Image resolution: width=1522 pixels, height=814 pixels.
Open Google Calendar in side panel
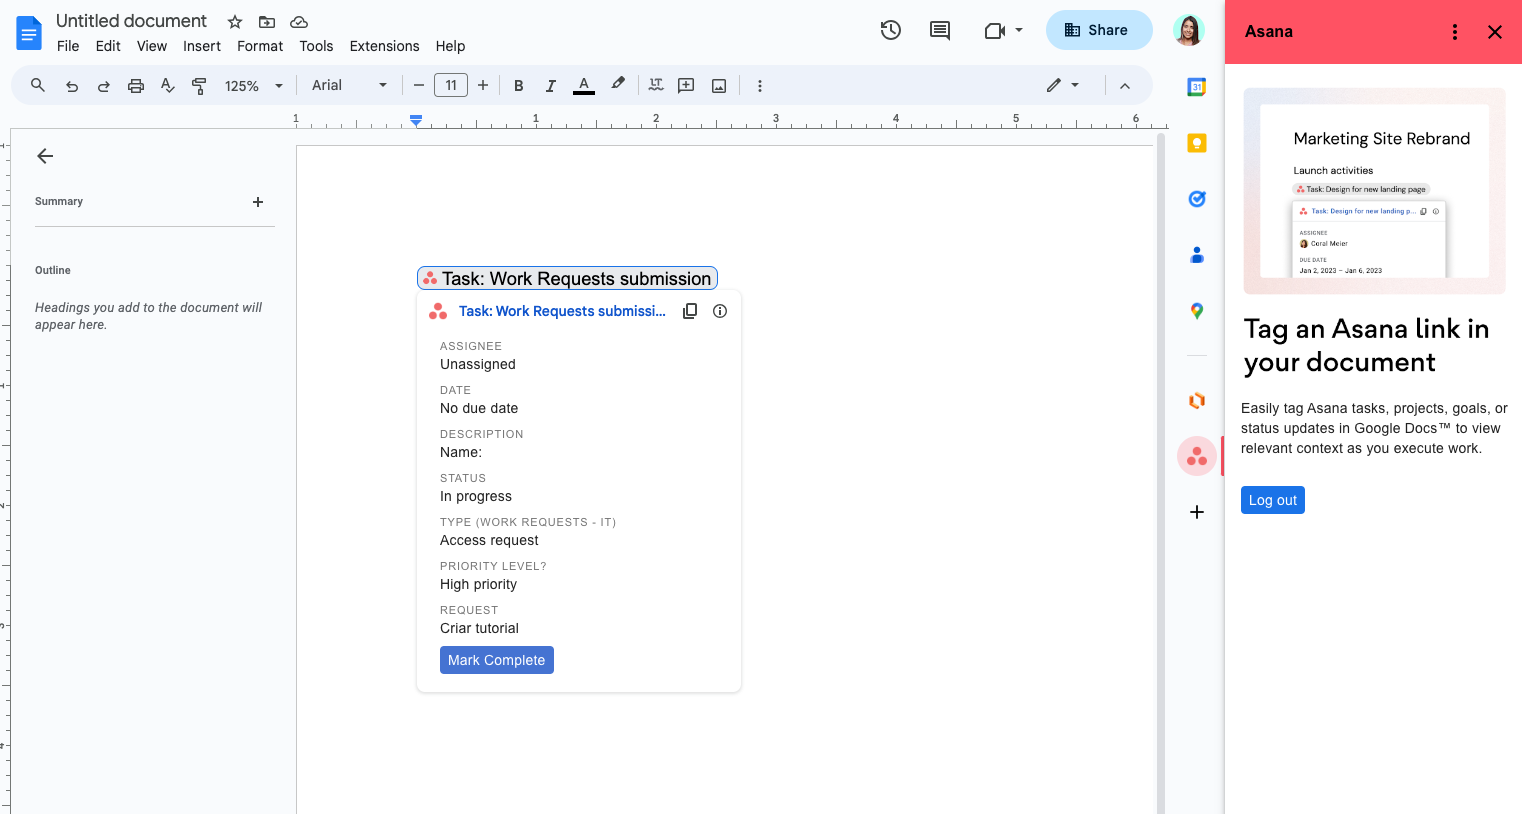(x=1197, y=87)
